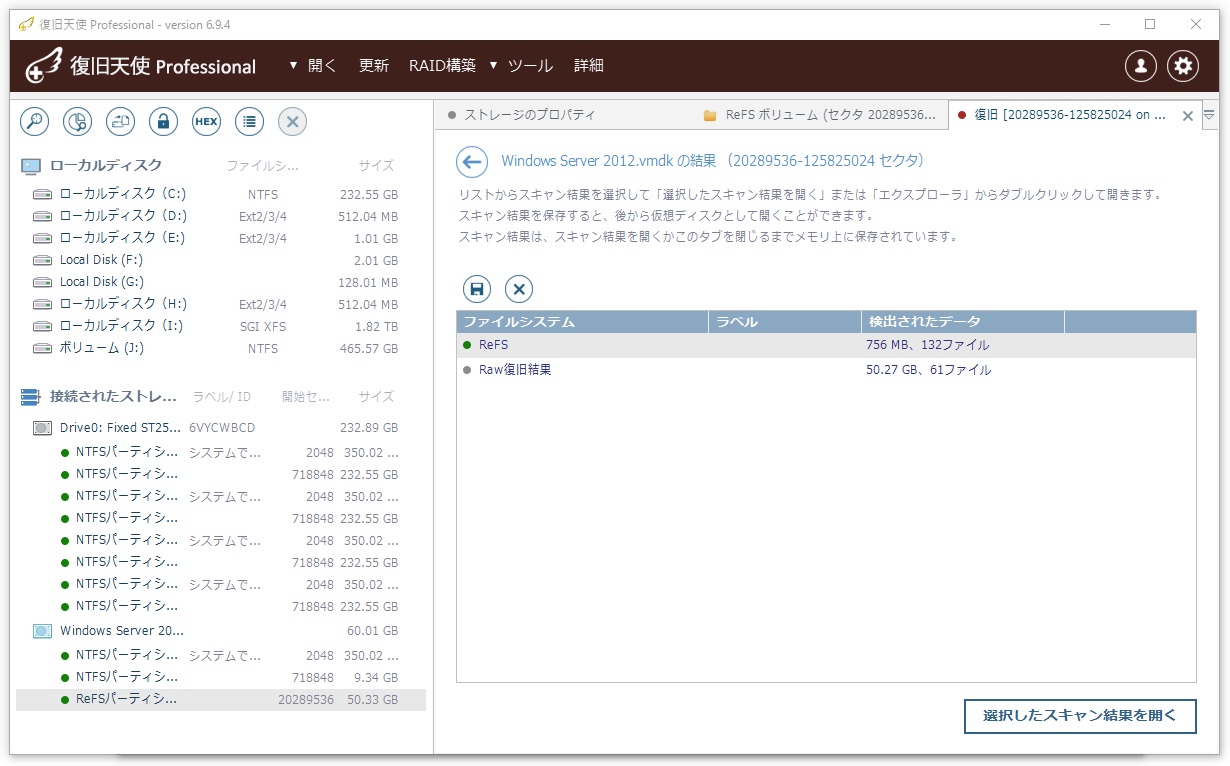Screen dimensions: 1230x766
Task: Open the ツール dropdown menu
Action: point(521,66)
